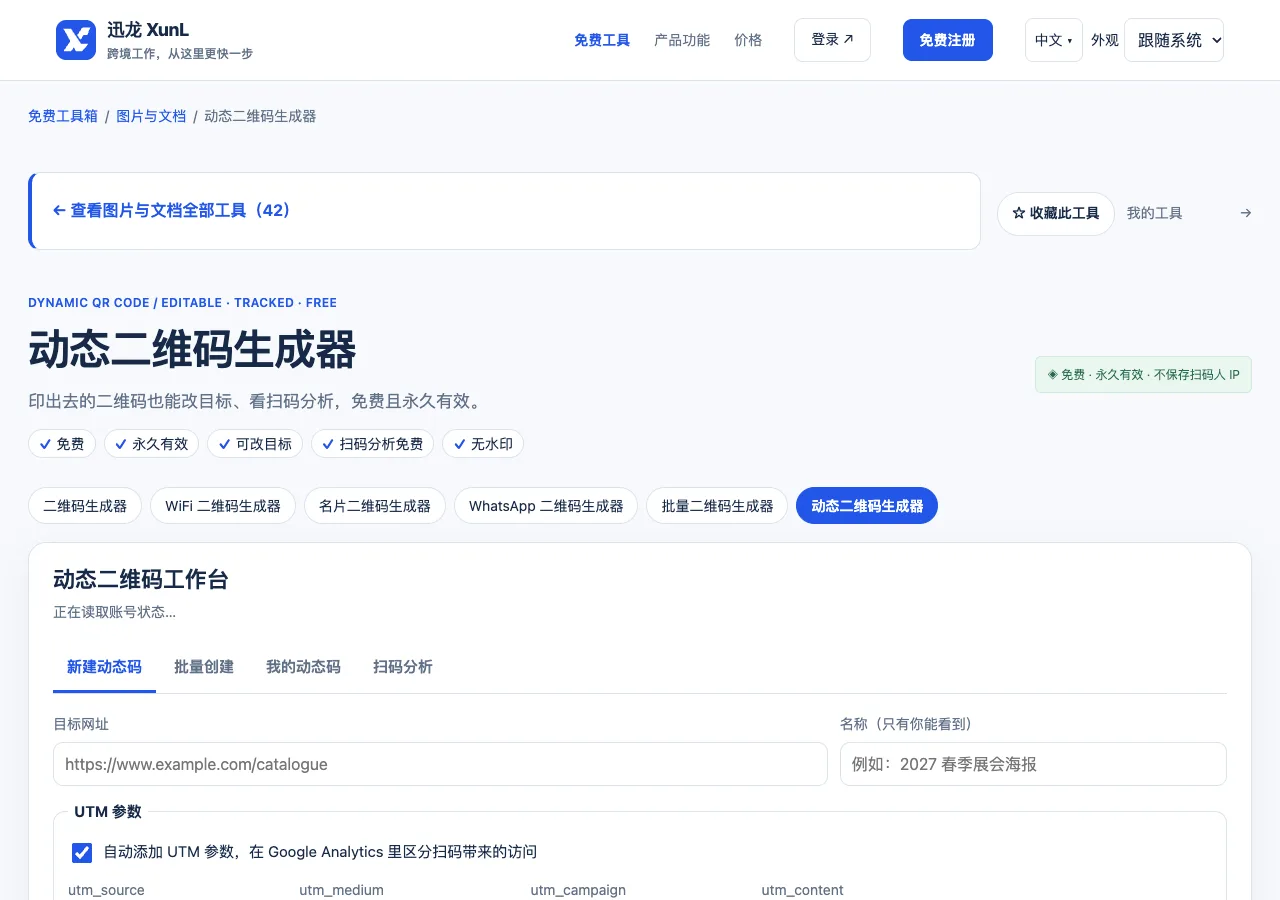Screen dimensions: 1280x900
Task: Open 查看图片与文档全部工具（42） link
Action: 171,210
